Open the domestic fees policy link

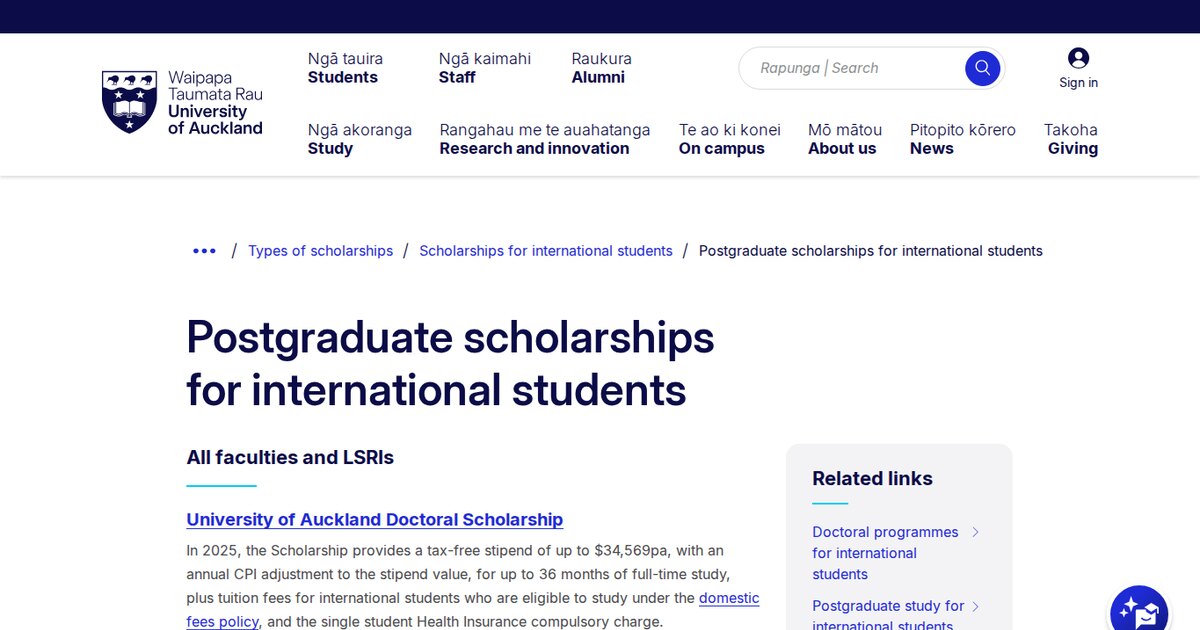(473, 610)
